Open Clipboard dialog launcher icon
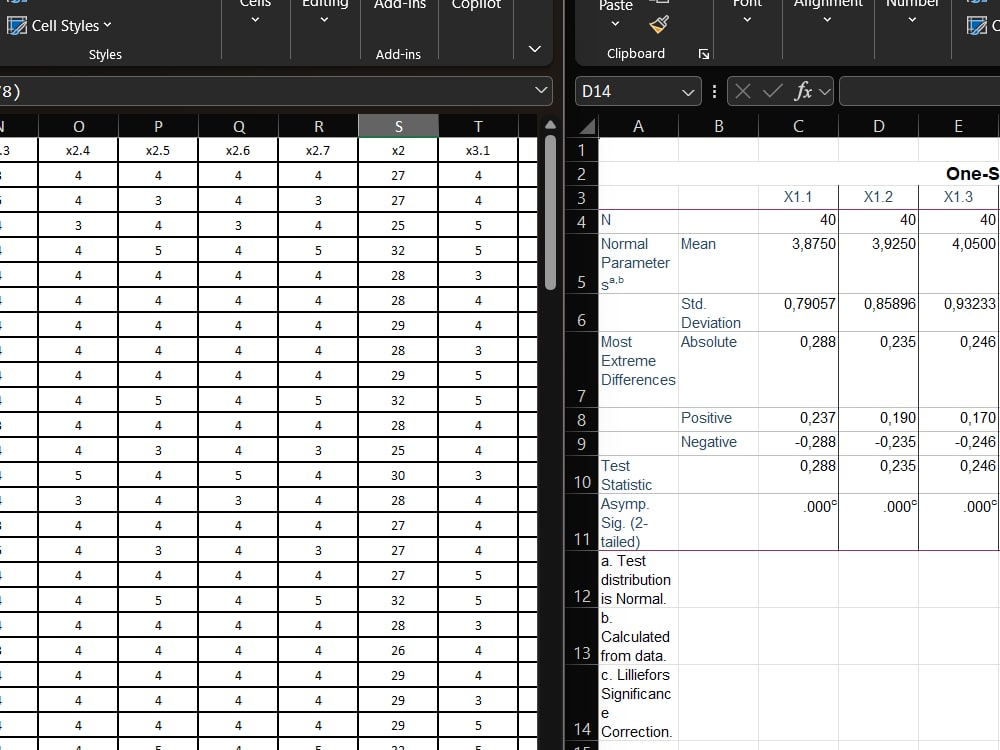 tap(703, 54)
